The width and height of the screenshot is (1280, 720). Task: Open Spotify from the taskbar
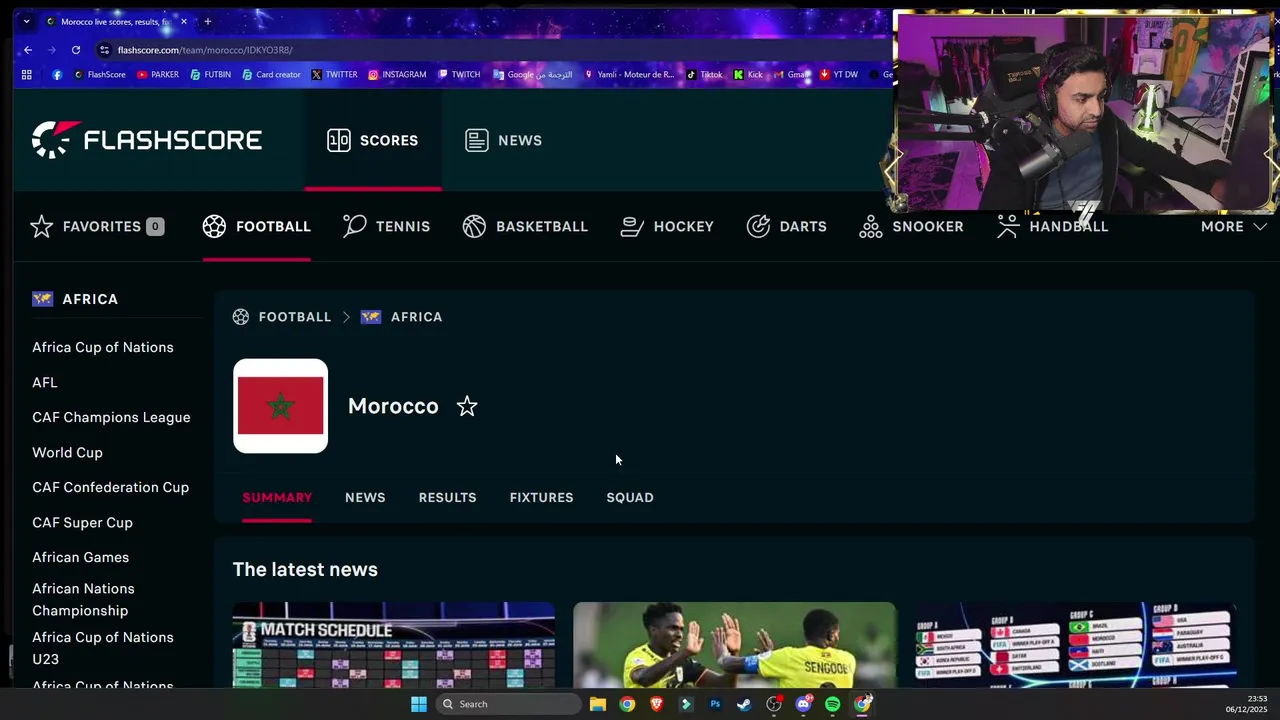(x=833, y=704)
